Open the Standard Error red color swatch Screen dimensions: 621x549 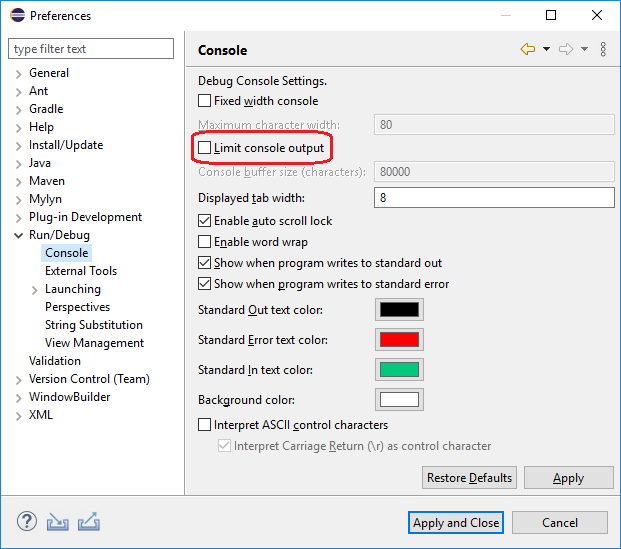pos(399,339)
